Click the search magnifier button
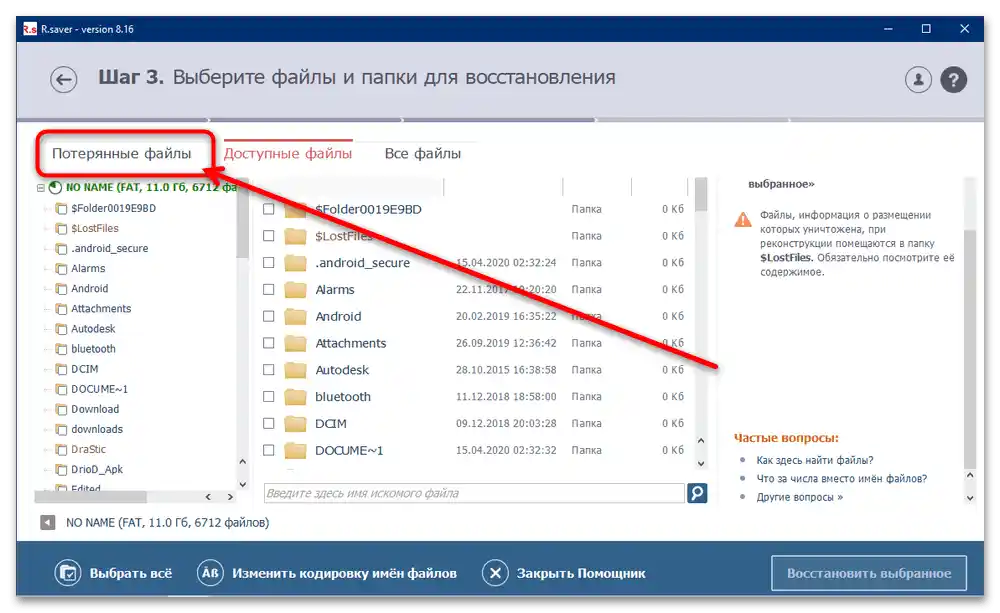The height and width of the screenshot is (613, 1000). click(697, 493)
